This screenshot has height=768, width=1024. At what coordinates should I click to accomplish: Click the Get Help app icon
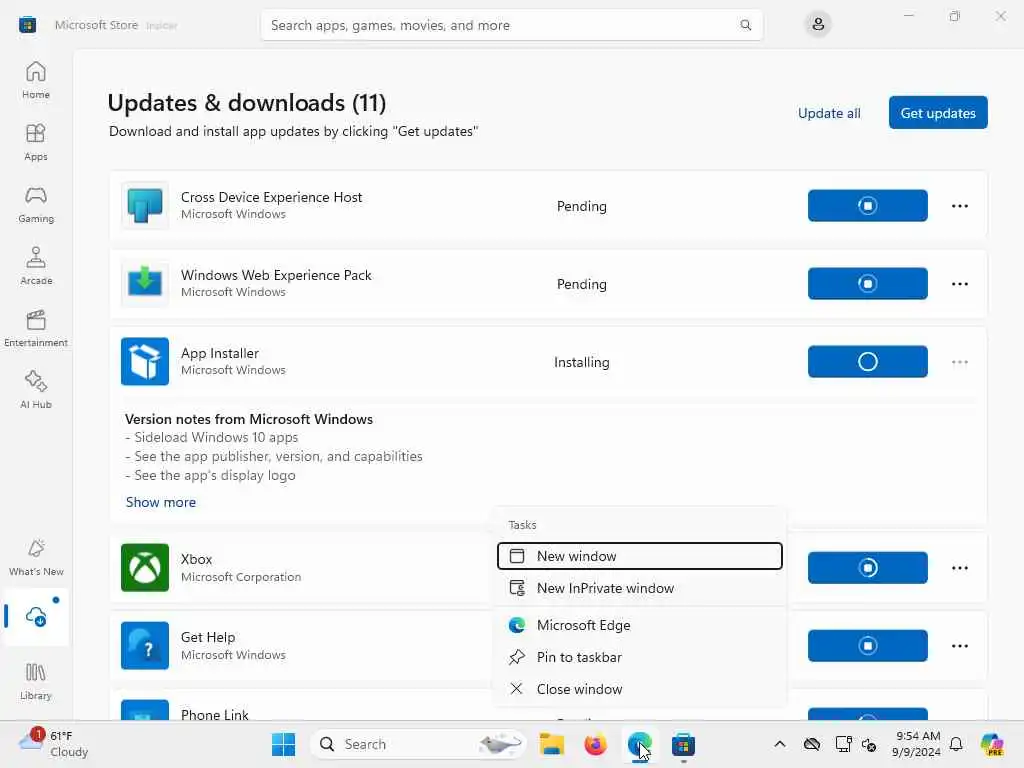[145, 645]
